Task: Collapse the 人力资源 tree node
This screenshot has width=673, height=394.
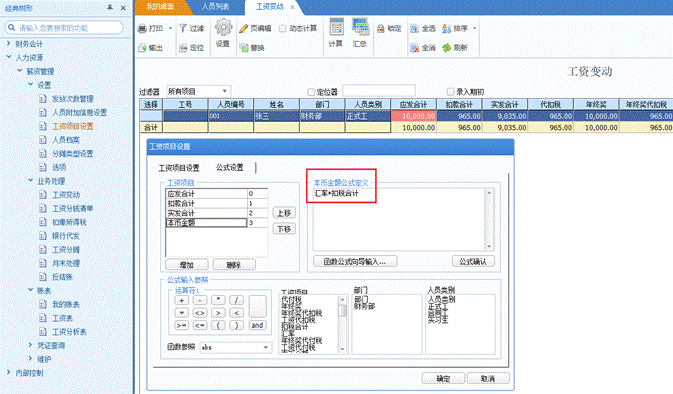Action: pos(9,57)
